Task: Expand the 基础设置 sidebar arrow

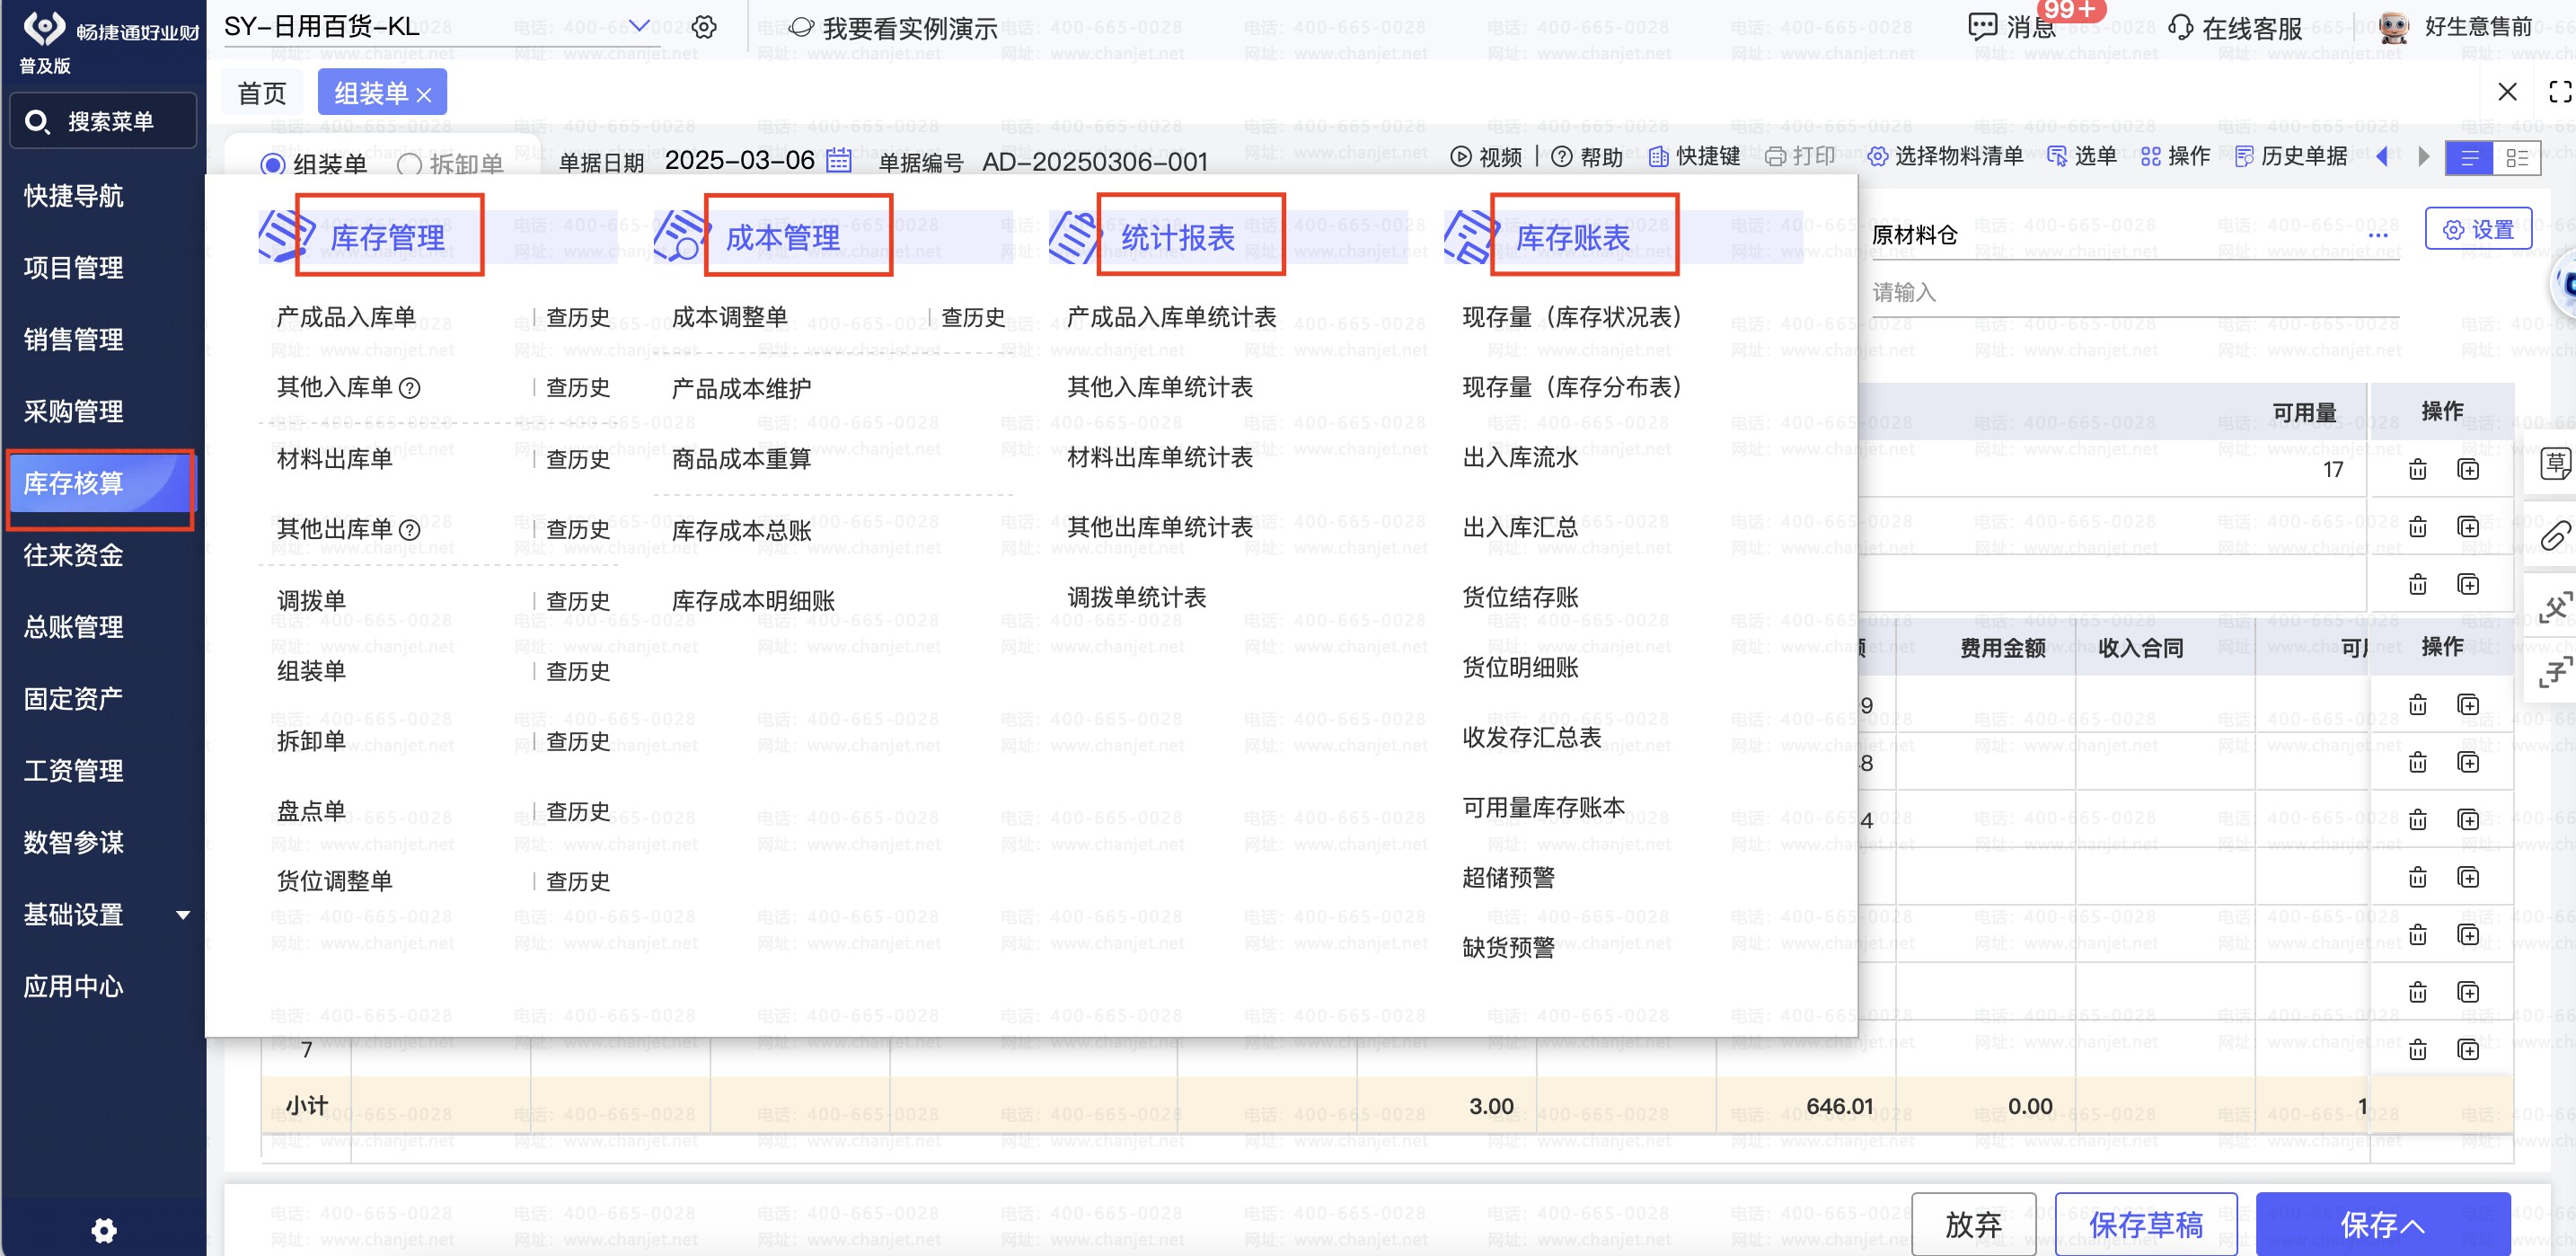Action: pos(183,914)
